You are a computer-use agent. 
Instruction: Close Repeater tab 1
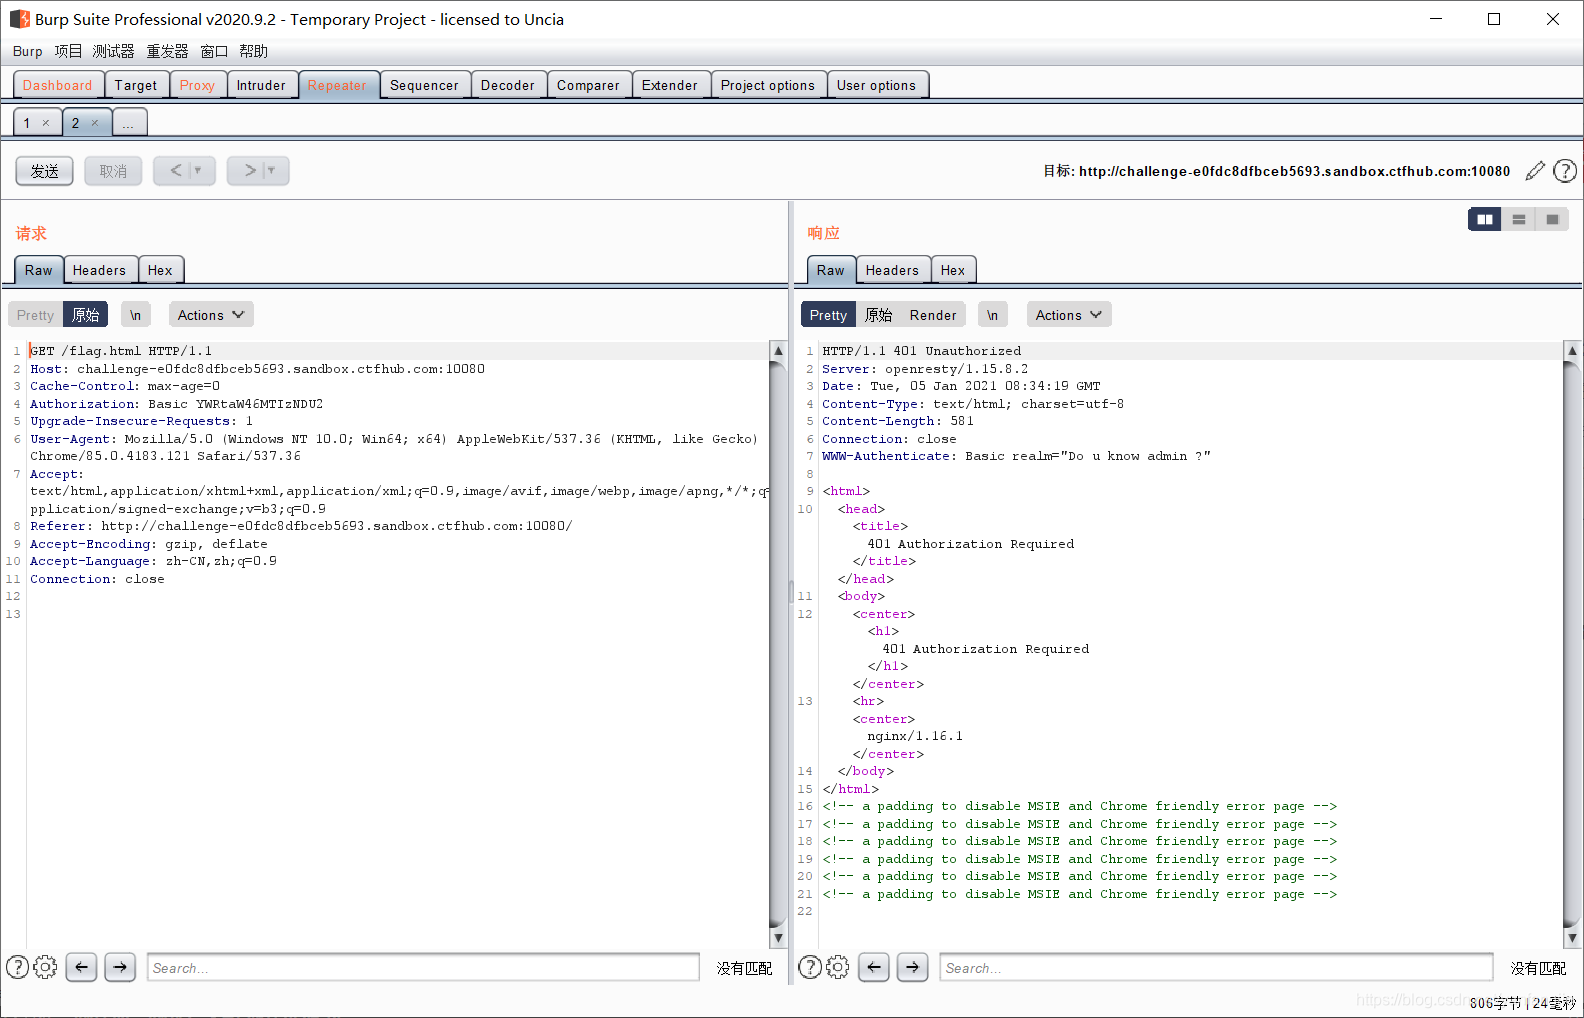pyautogui.click(x=46, y=123)
